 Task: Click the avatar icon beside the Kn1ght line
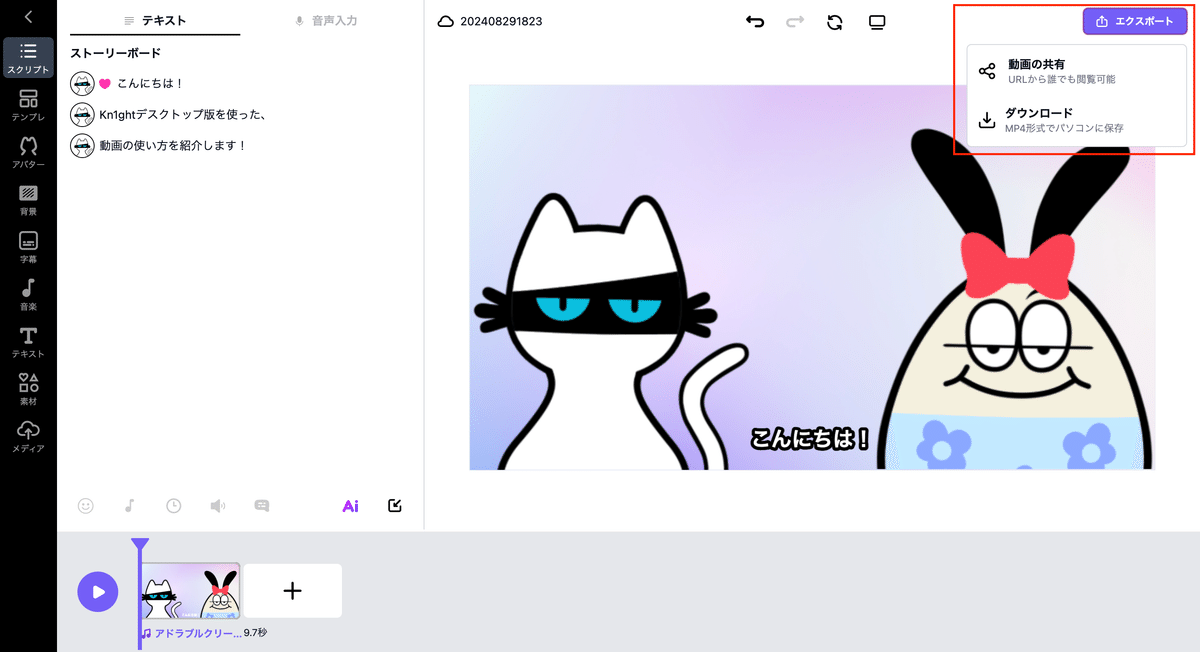[x=82, y=114]
